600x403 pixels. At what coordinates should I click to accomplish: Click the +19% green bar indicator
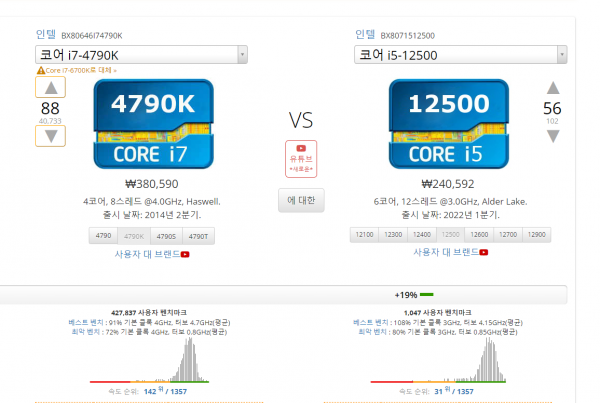[x=427, y=295]
